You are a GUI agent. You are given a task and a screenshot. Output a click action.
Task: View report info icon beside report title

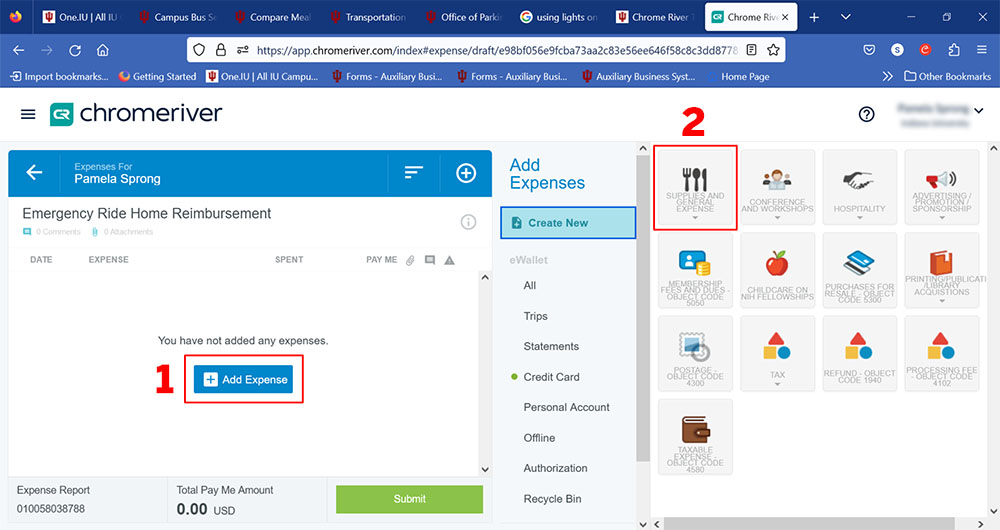click(x=468, y=222)
